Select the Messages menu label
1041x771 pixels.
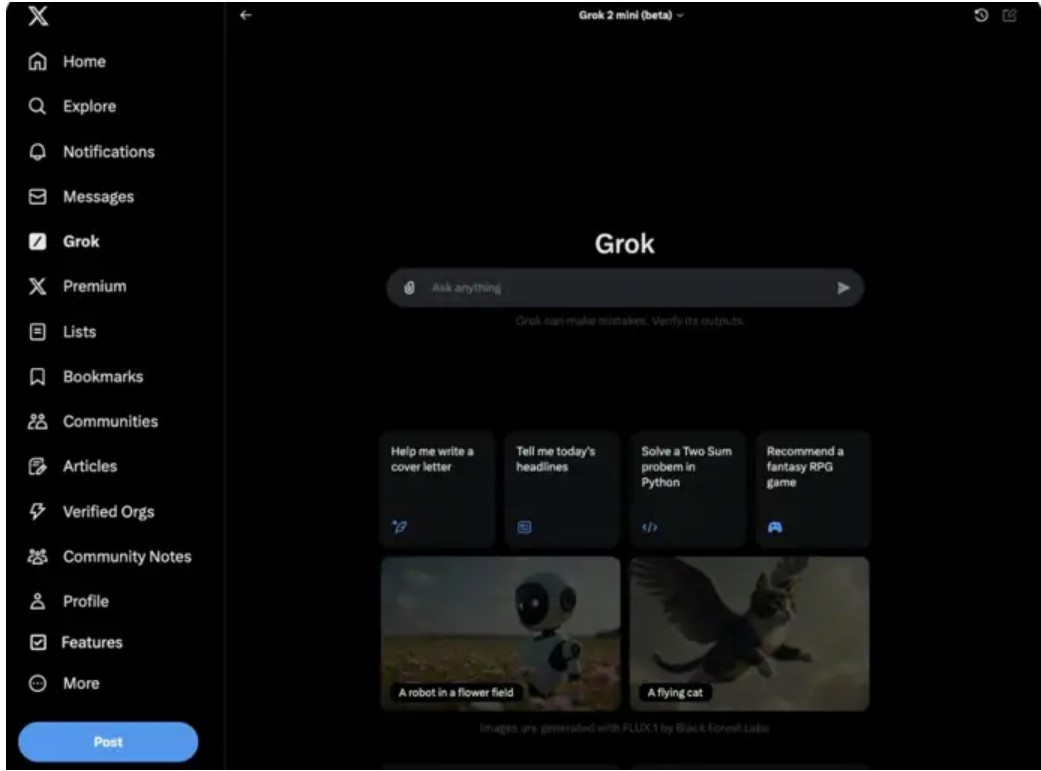coord(98,197)
